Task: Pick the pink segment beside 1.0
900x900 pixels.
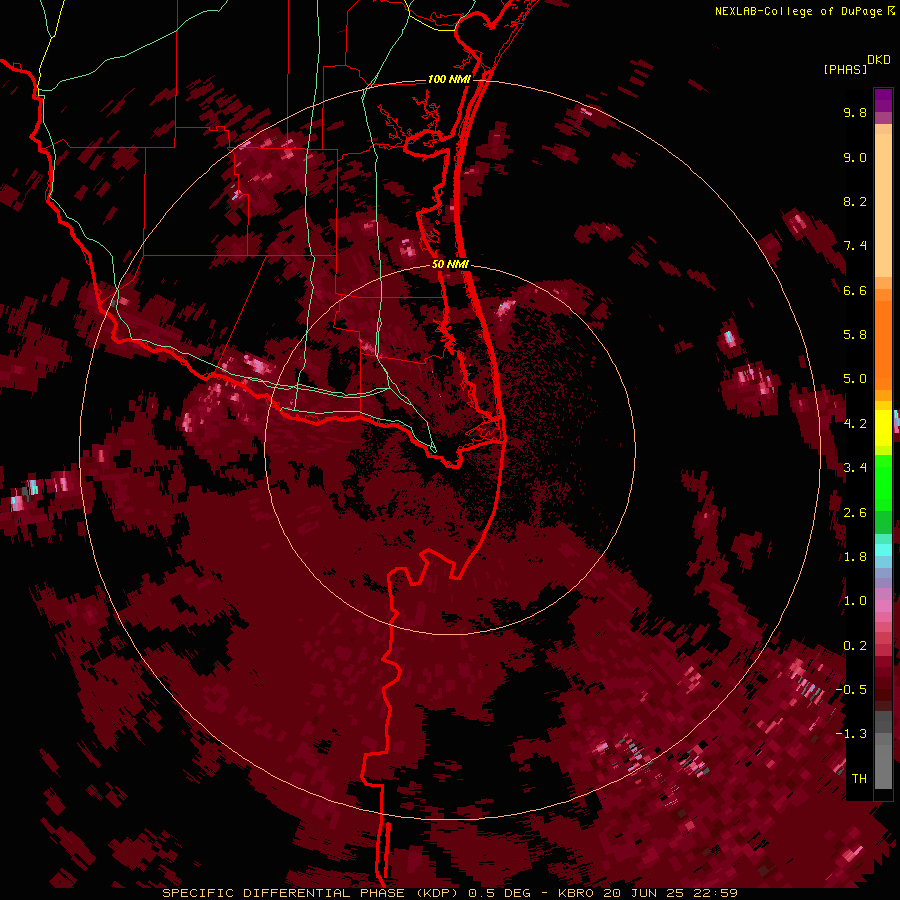Action: (x=883, y=606)
